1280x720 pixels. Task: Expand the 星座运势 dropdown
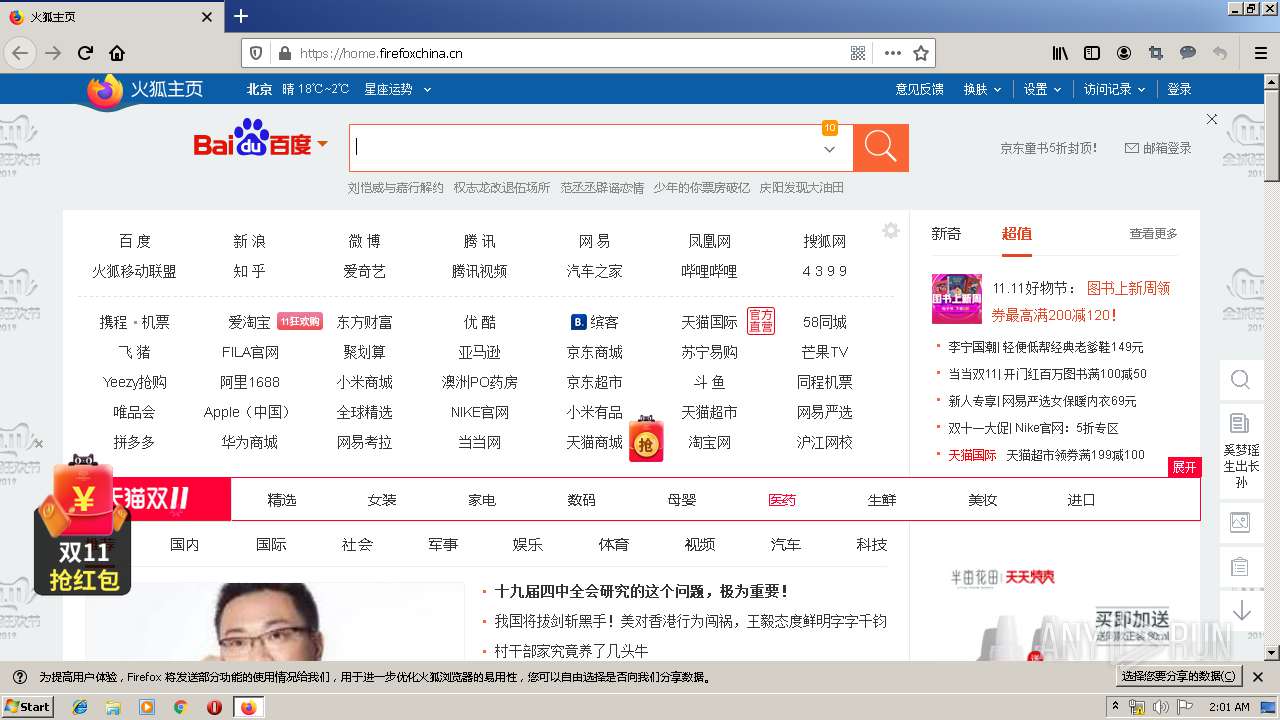398,89
